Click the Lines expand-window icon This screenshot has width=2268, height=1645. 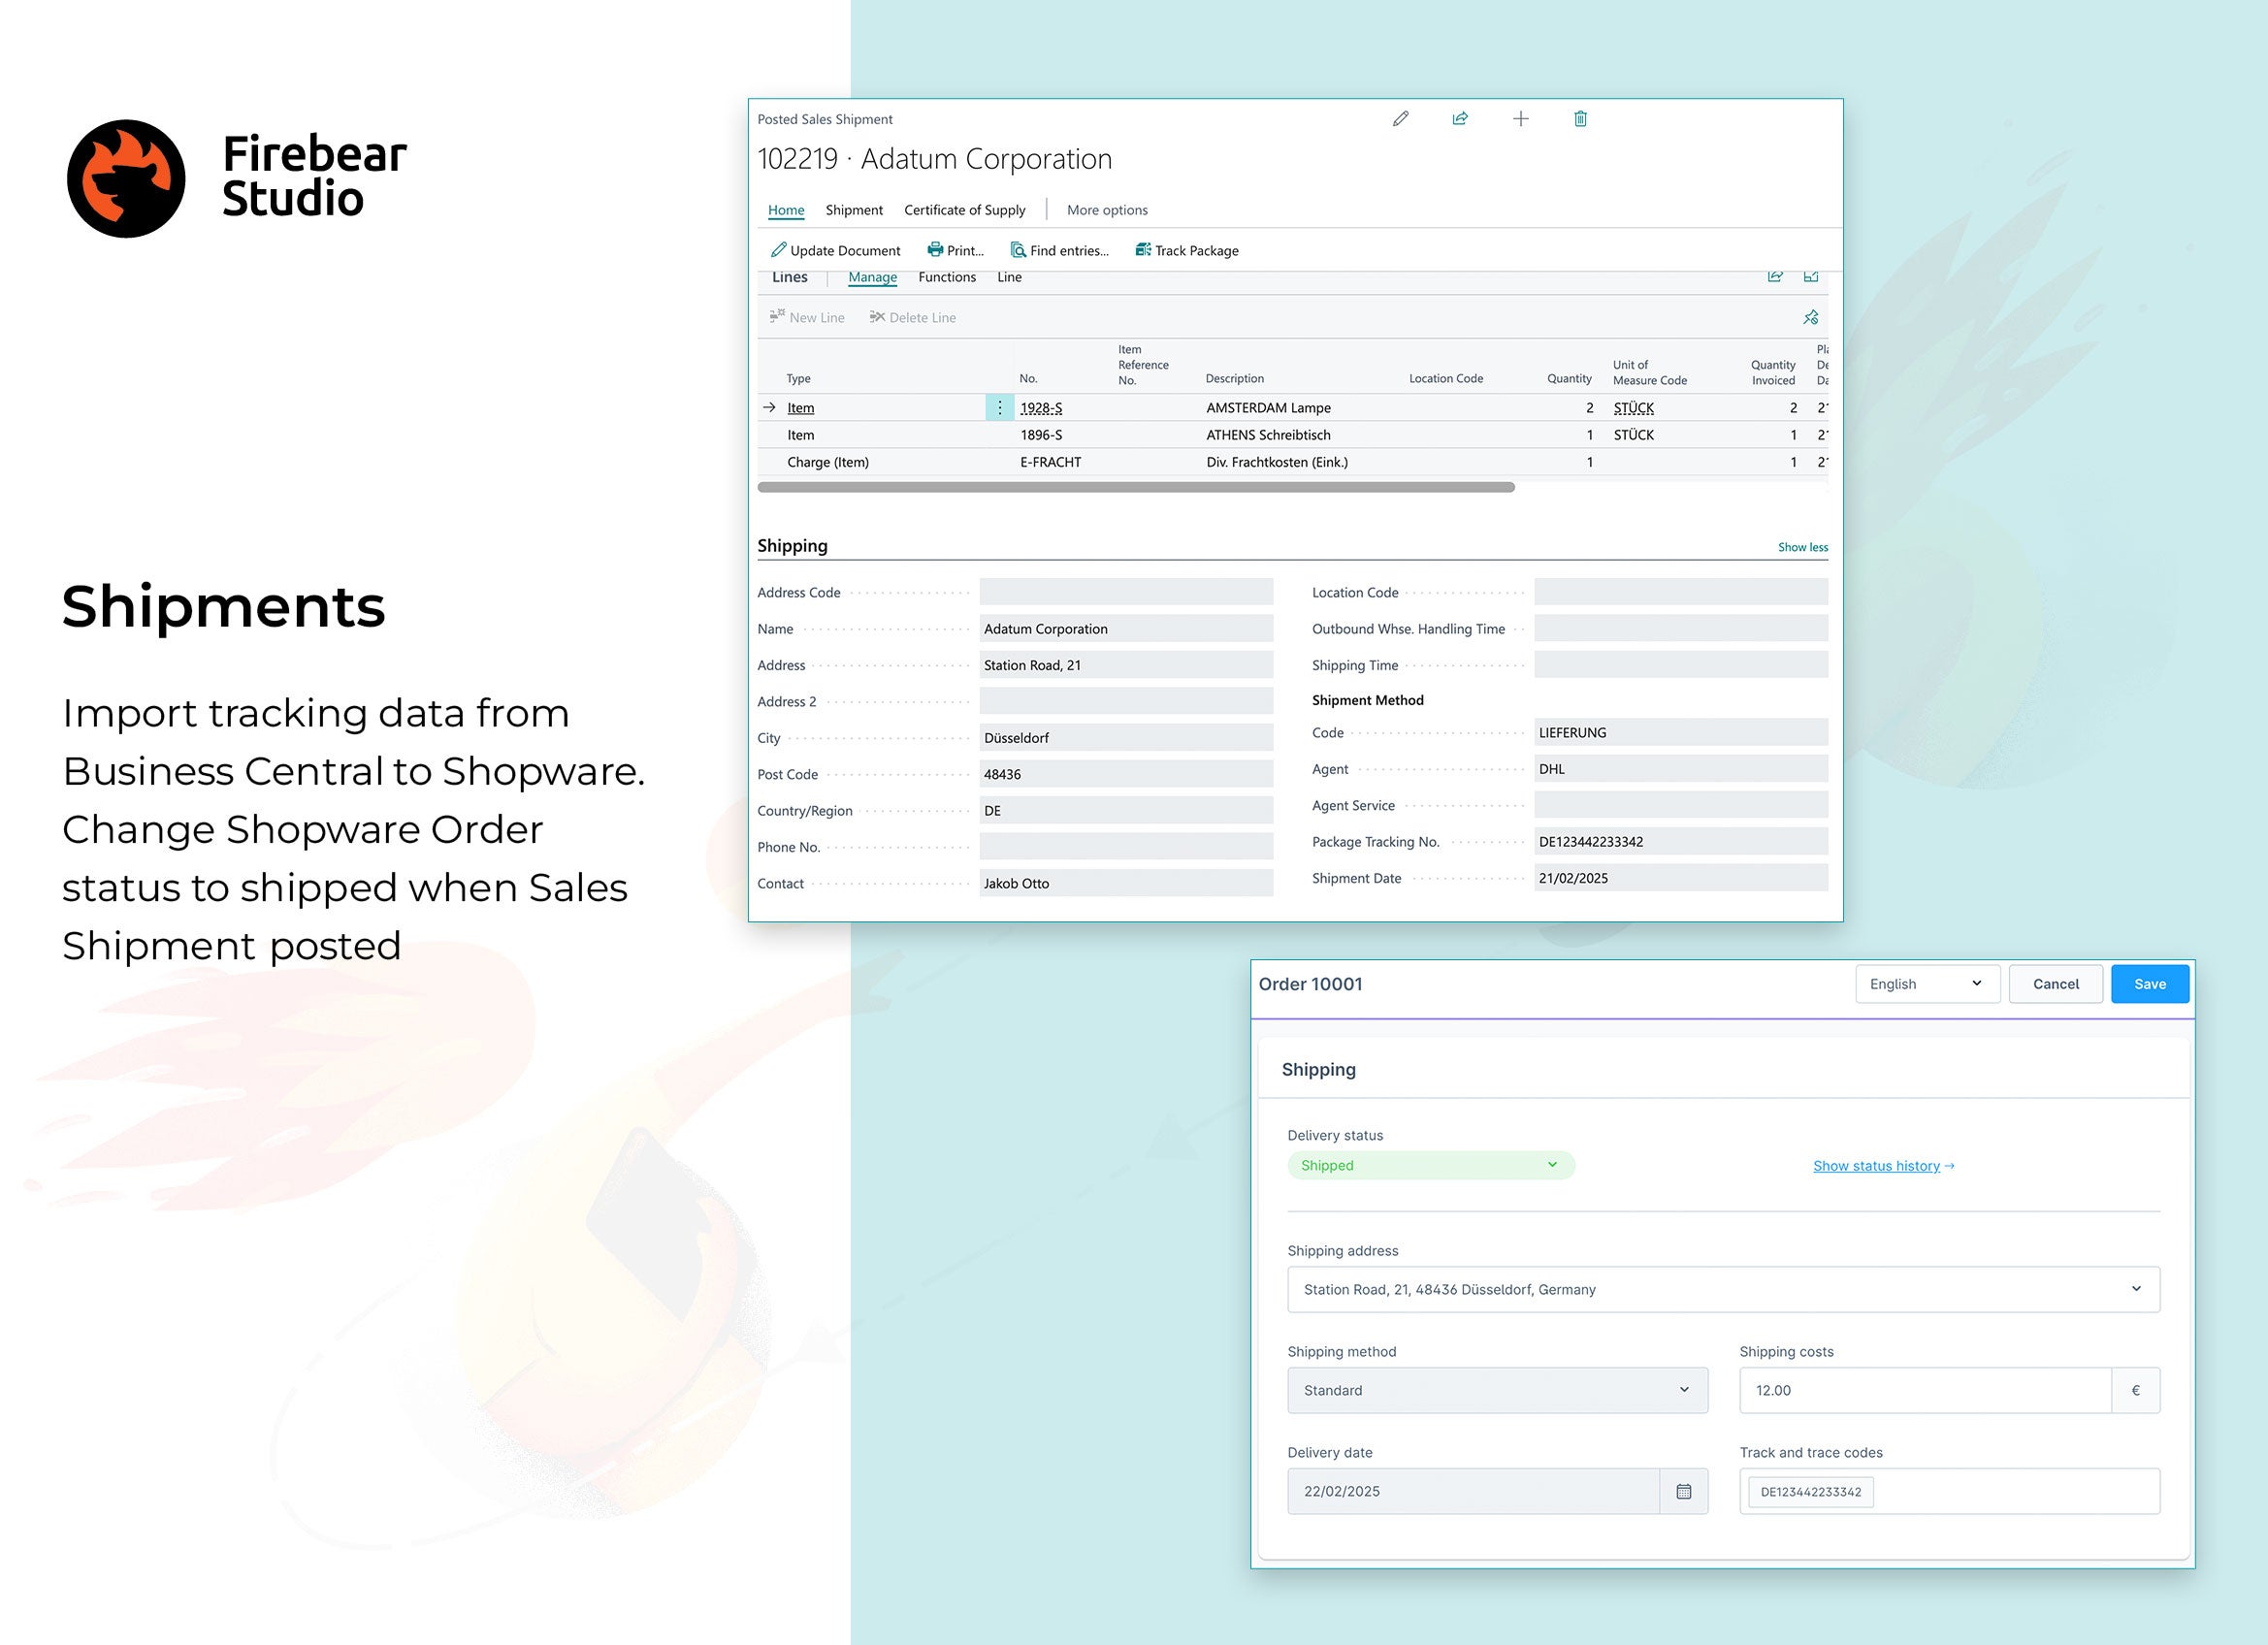(1811, 276)
